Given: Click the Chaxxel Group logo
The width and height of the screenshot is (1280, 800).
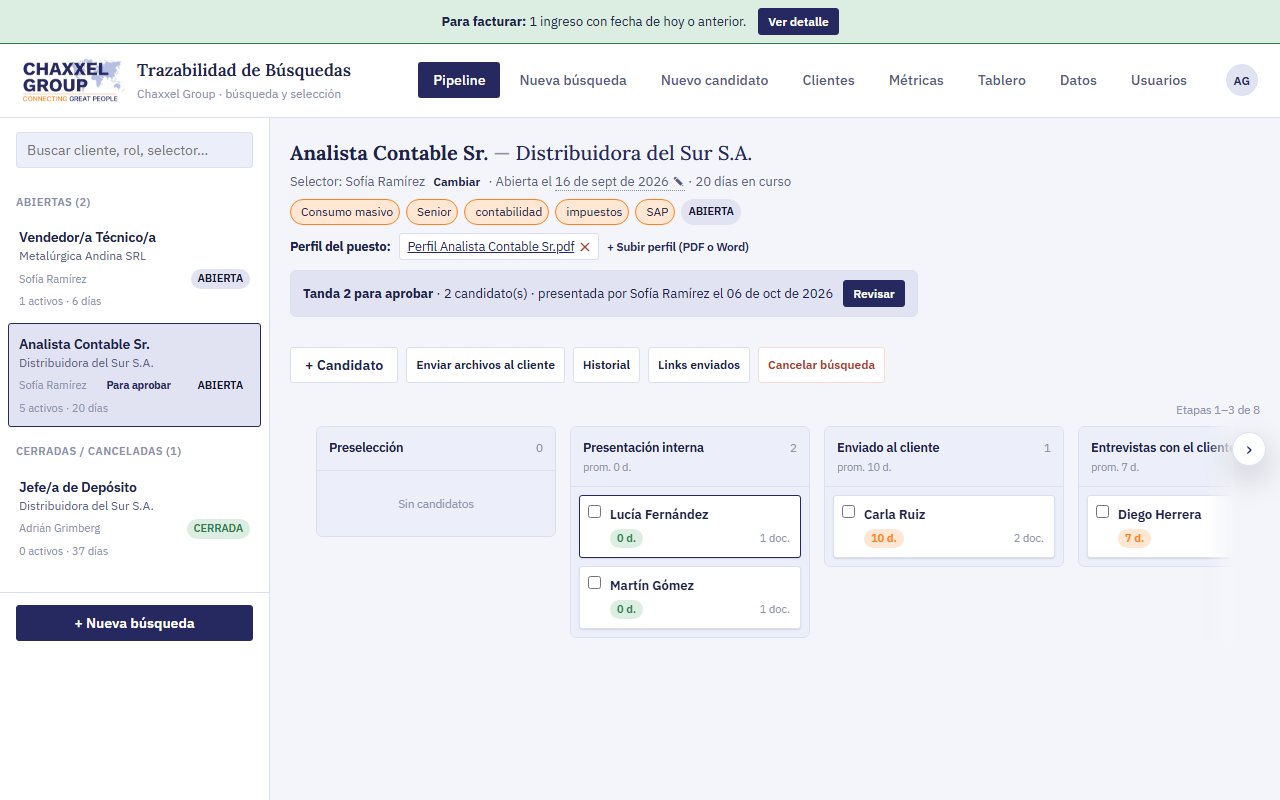Looking at the screenshot, I should coord(71,81).
